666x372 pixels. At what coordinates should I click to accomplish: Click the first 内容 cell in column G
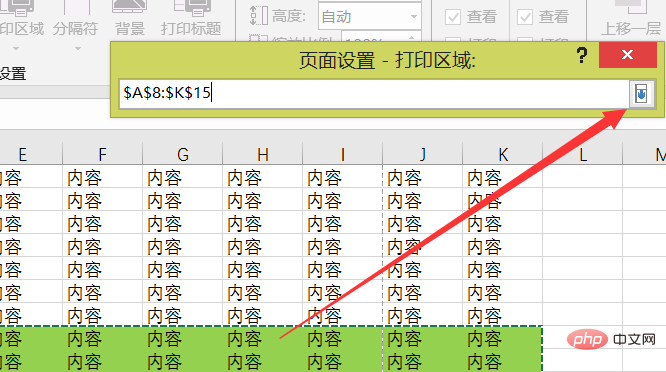pyautogui.click(x=183, y=177)
